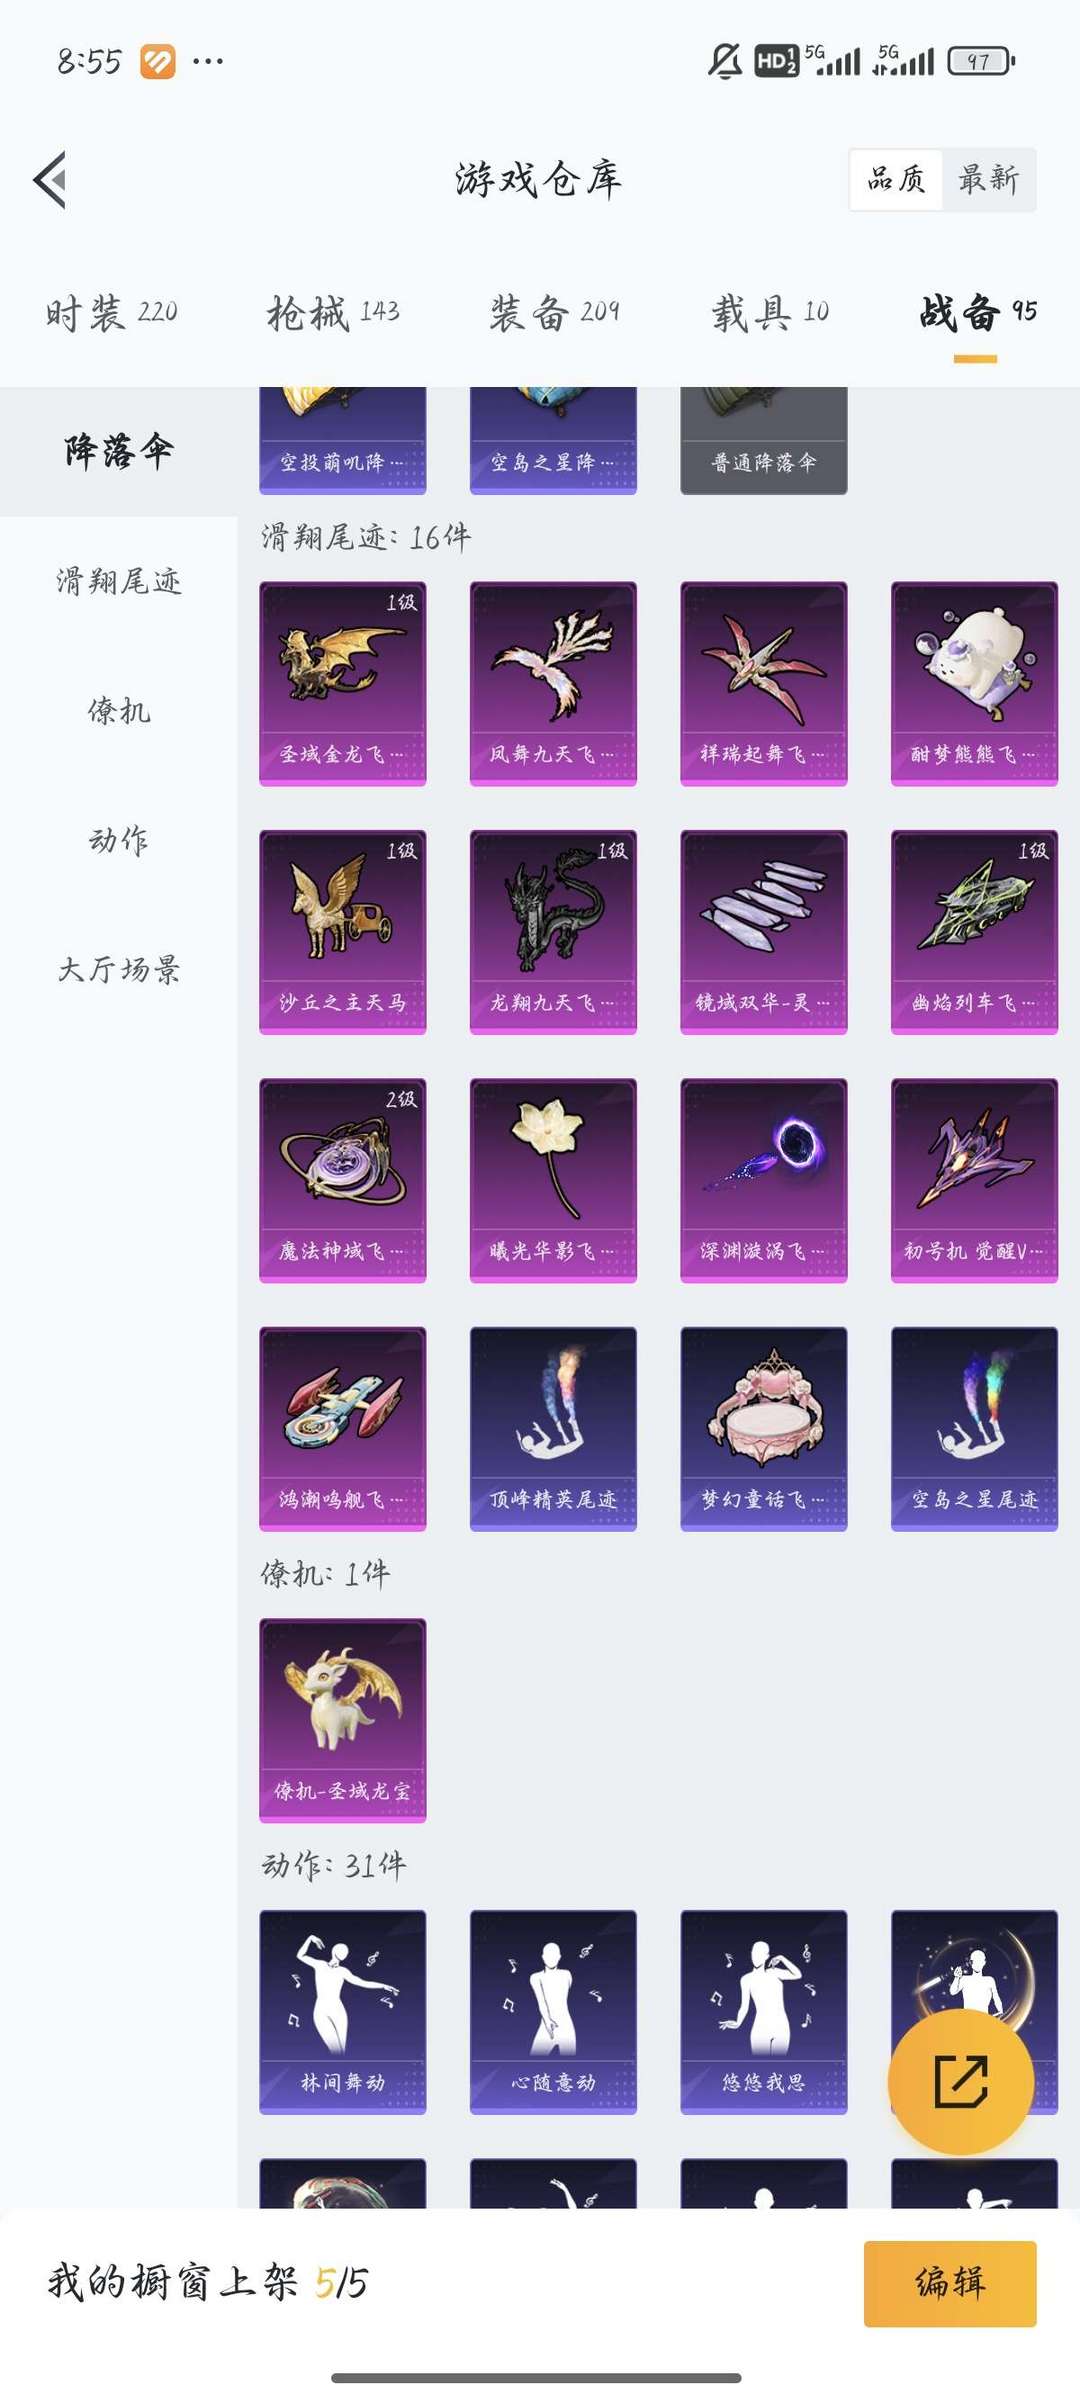
Task: Select 深渊漩涡 vortex glide trail
Action: pyautogui.click(x=764, y=1180)
